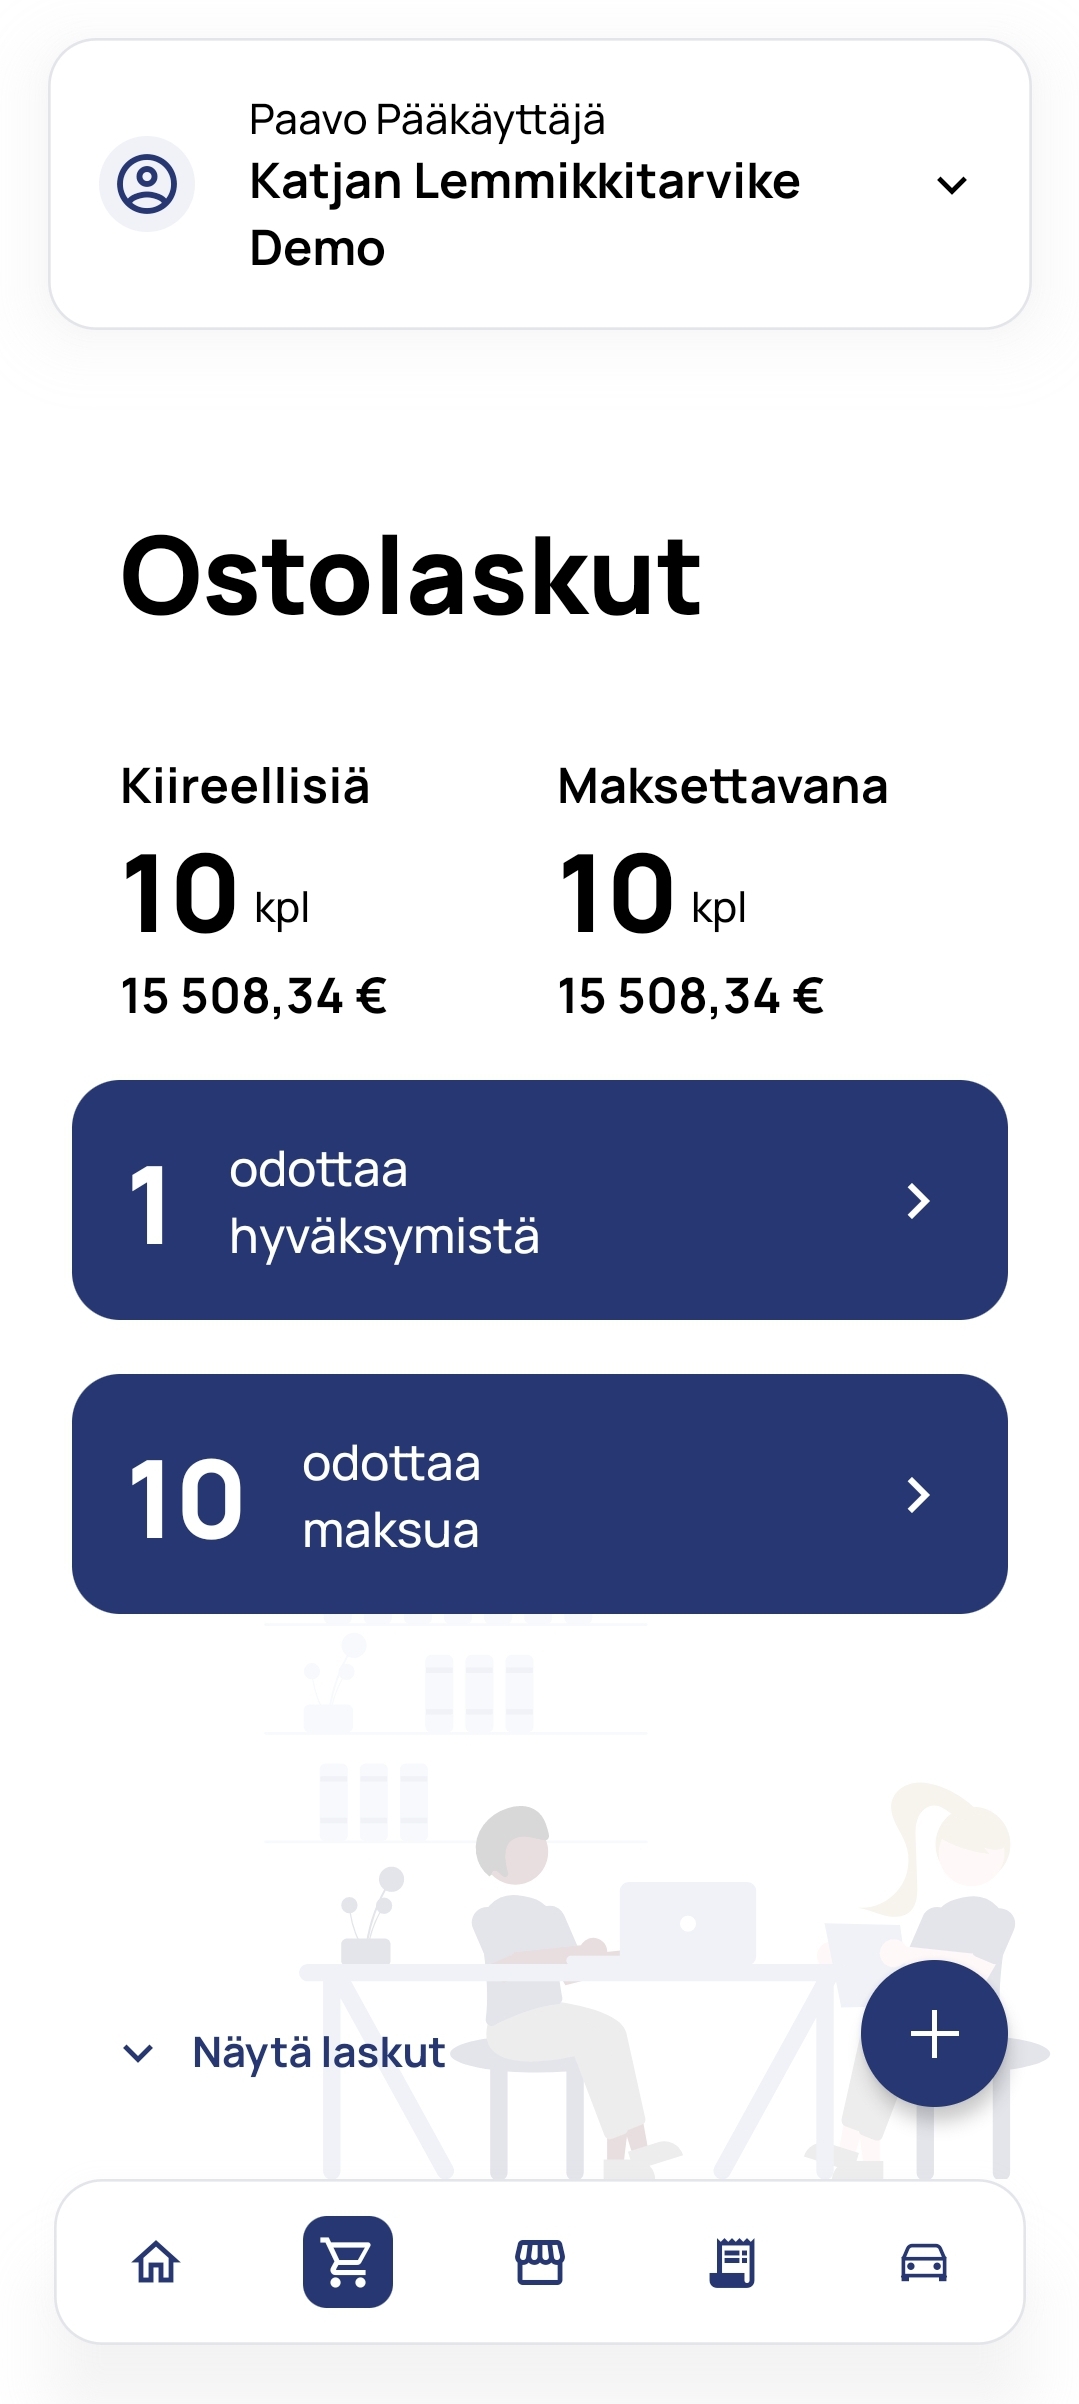Image resolution: width=1079 pixels, height=2404 pixels.
Task: Click chevron beside Näytä laskut
Action: 138,2053
